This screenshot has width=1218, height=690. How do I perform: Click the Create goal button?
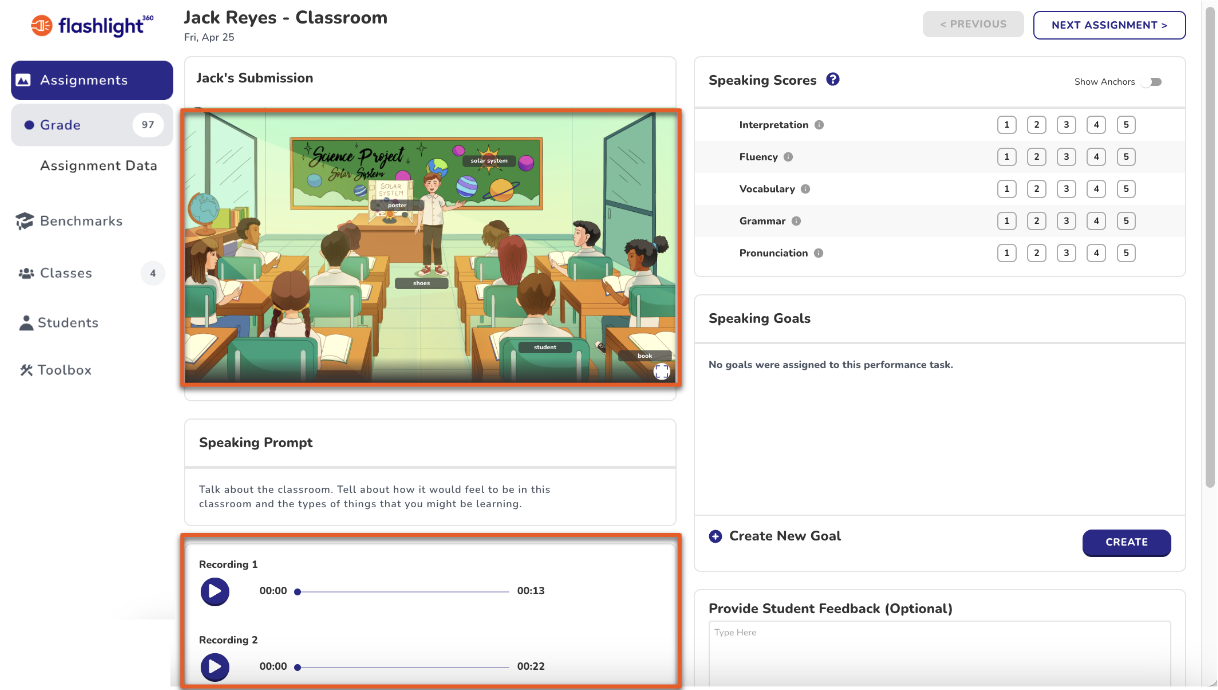tap(1126, 542)
